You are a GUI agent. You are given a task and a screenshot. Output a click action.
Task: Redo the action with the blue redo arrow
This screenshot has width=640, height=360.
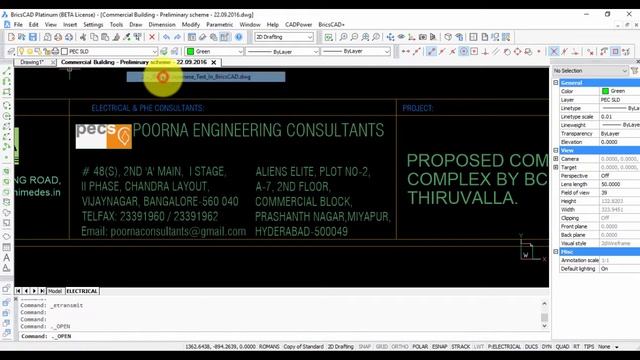[177, 37]
